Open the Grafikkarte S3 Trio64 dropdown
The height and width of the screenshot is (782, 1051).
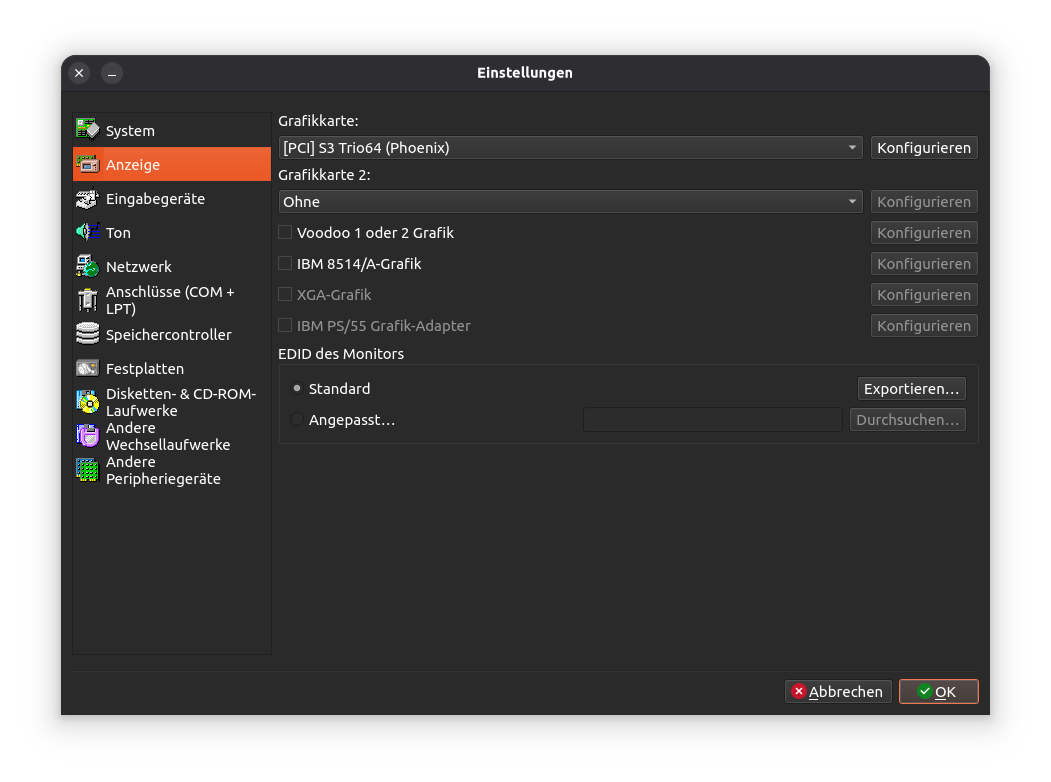pos(570,147)
